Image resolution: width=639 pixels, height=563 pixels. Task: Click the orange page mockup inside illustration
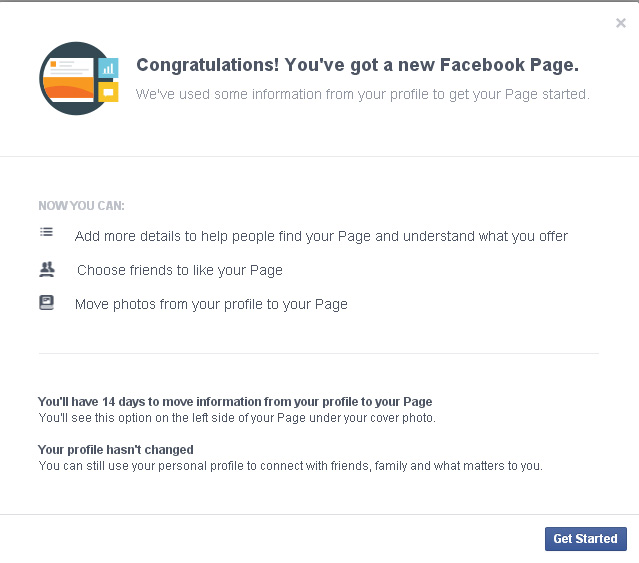point(68,80)
